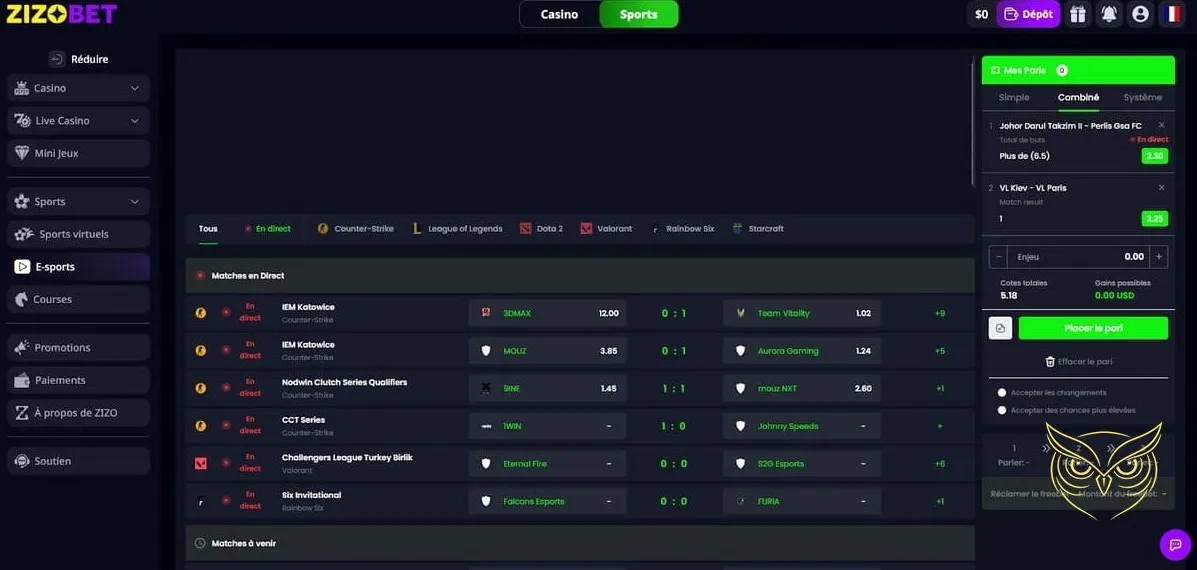The width and height of the screenshot is (1197, 570).
Task: Click the French flag language selector
Action: click(x=1172, y=14)
